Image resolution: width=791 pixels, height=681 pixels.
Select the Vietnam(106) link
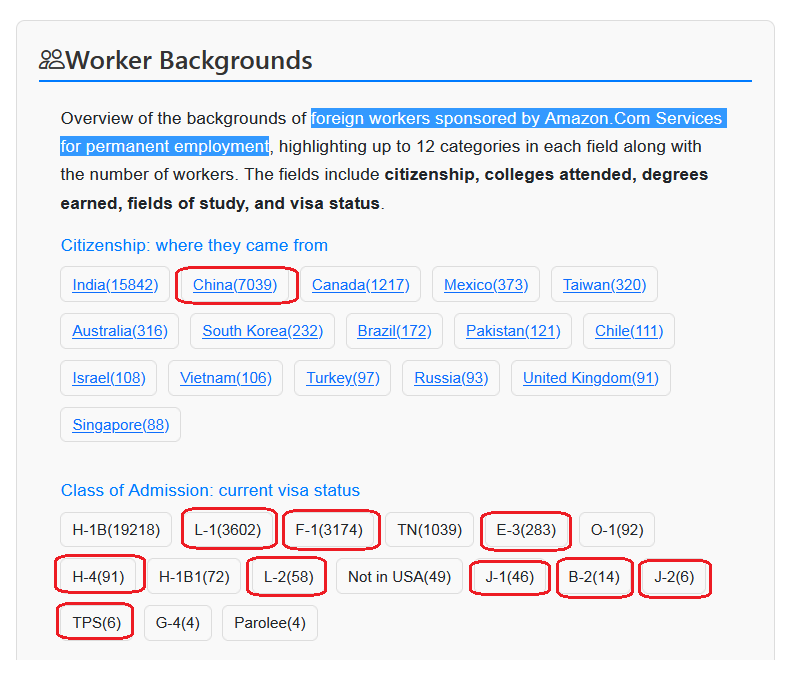point(225,378)
